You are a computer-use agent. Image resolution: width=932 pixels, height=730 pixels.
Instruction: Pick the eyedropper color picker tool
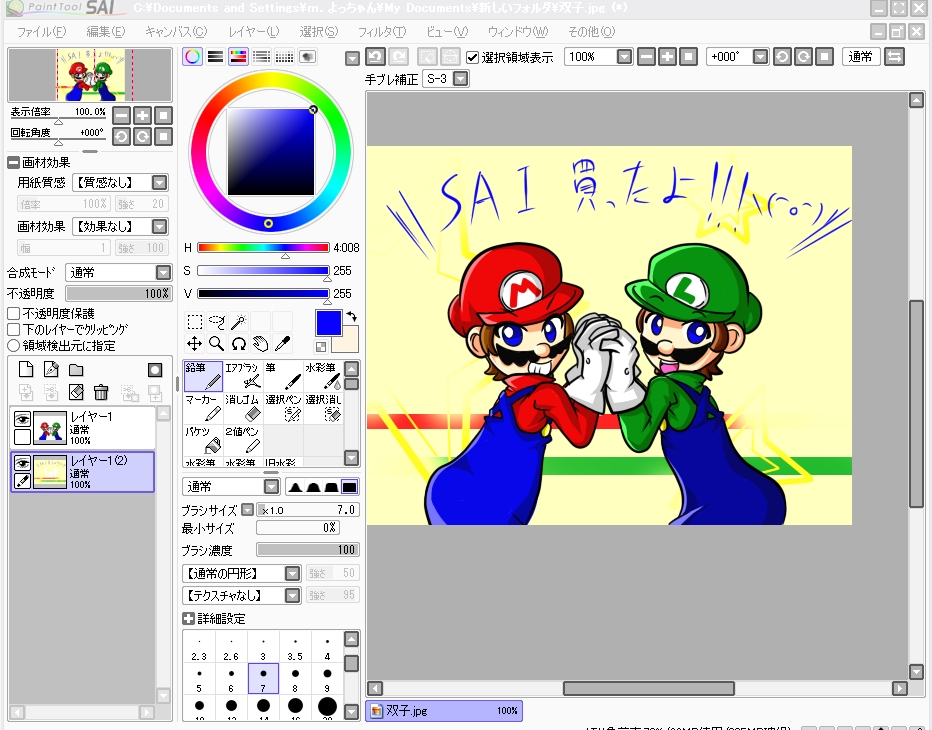click(282, 344)
